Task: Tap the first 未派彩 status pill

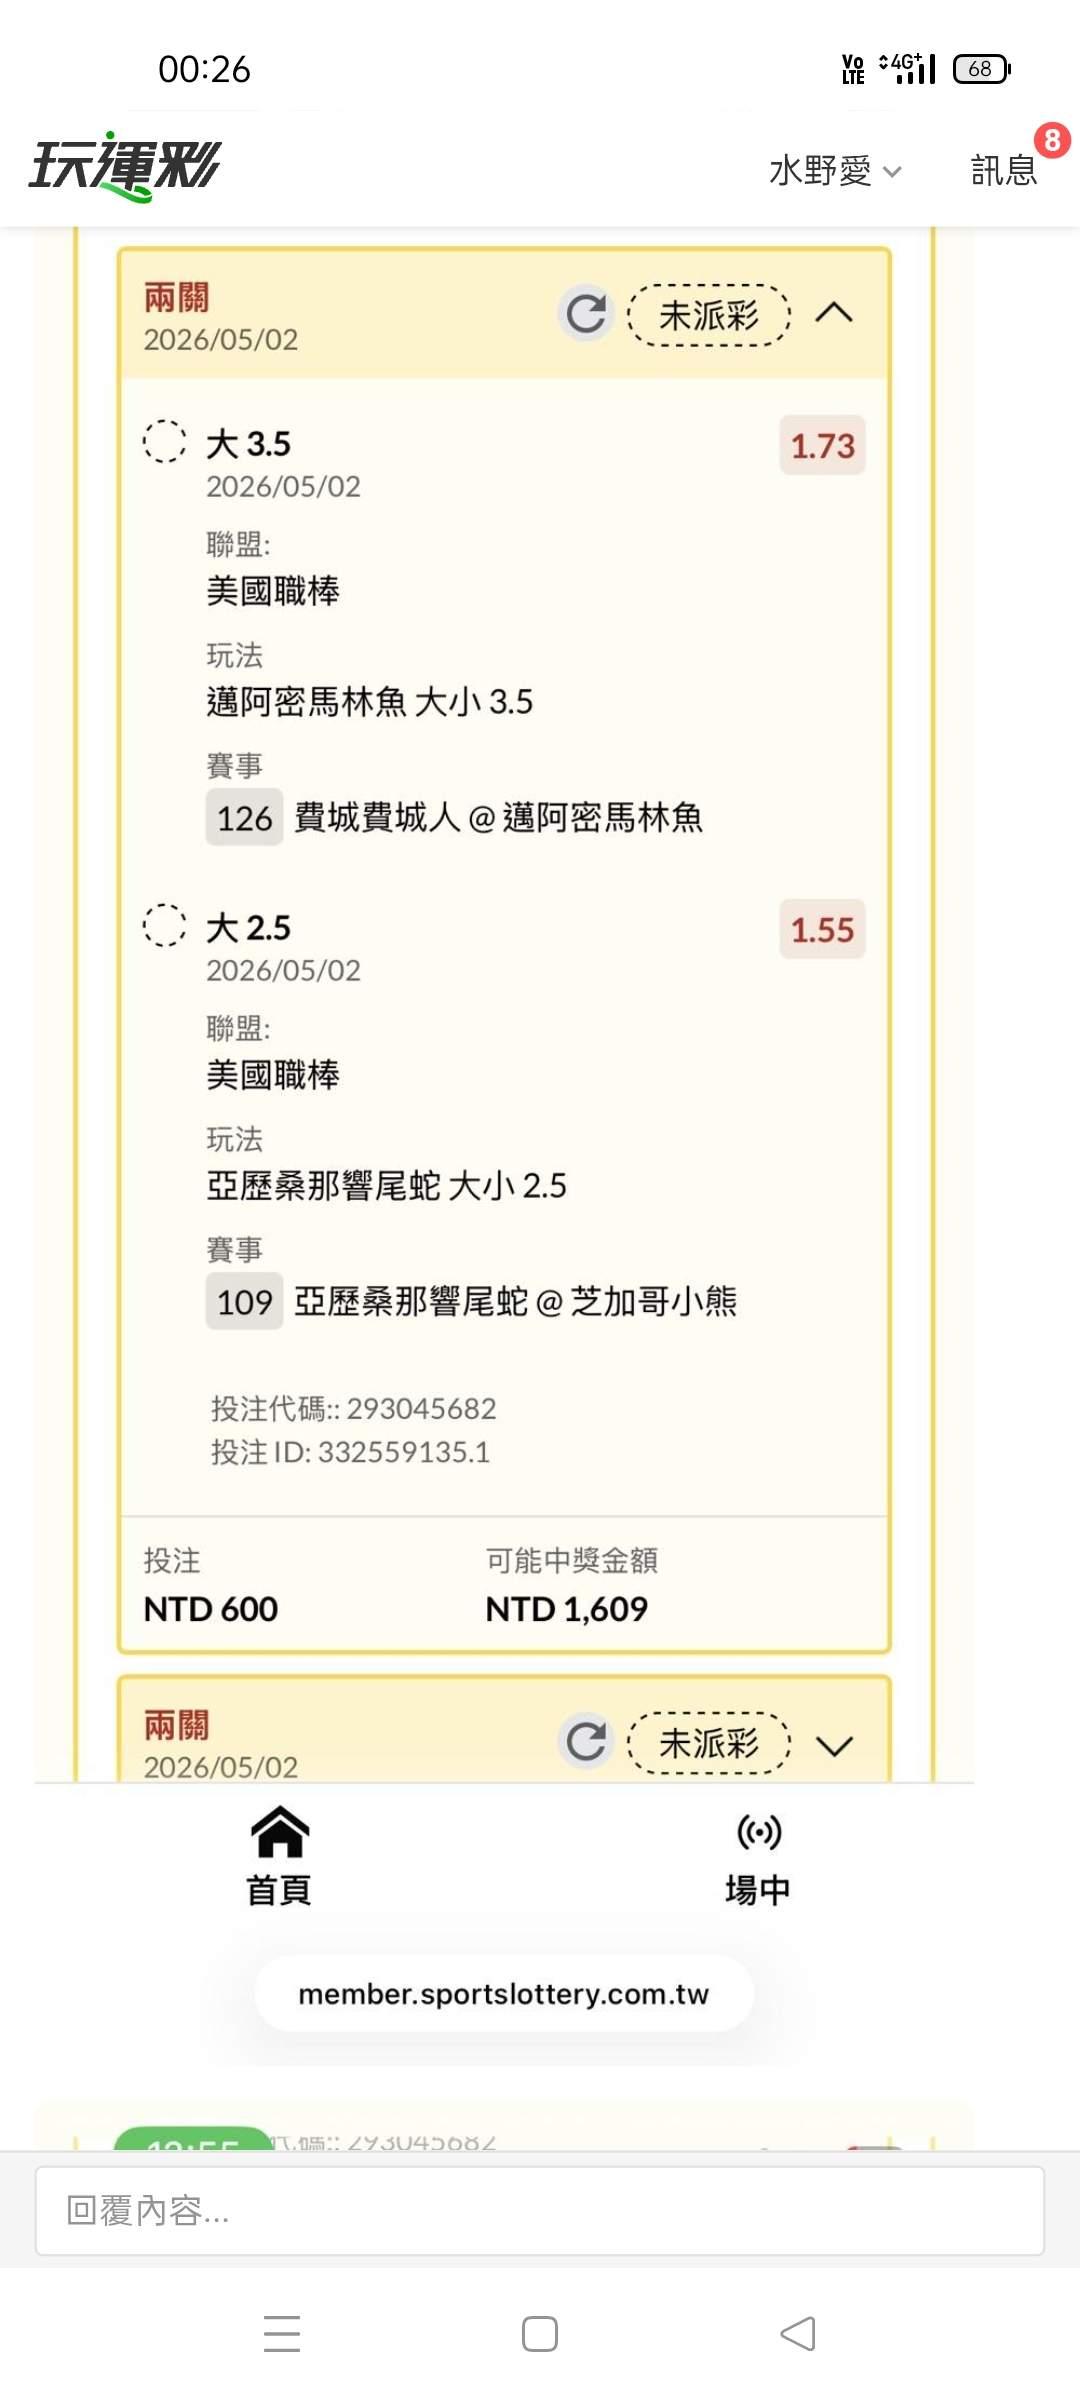Action: pyautogui.click(x=709, y=316)
